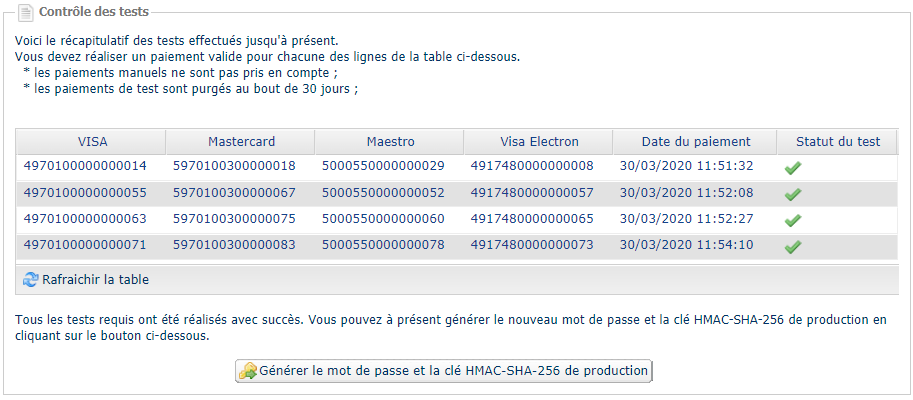Click the refresh arrows icon

[x=30, y=280]
